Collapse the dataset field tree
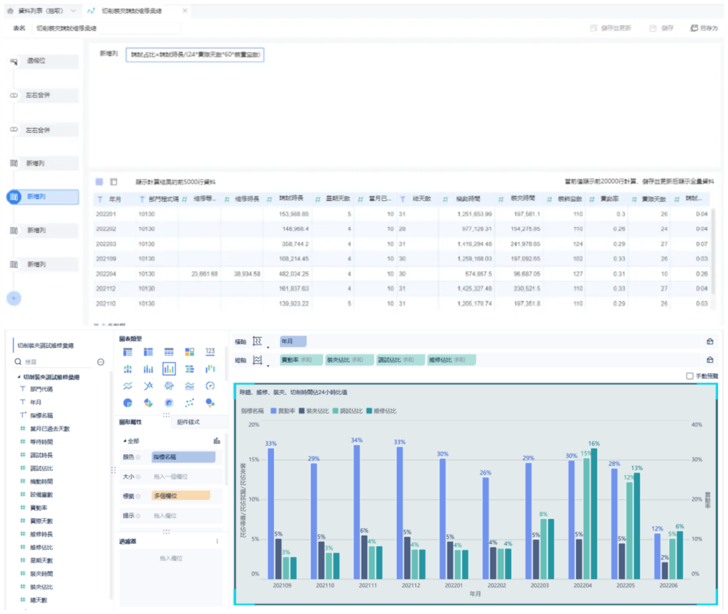Screen dimensions: 728x614 (19, 376)
